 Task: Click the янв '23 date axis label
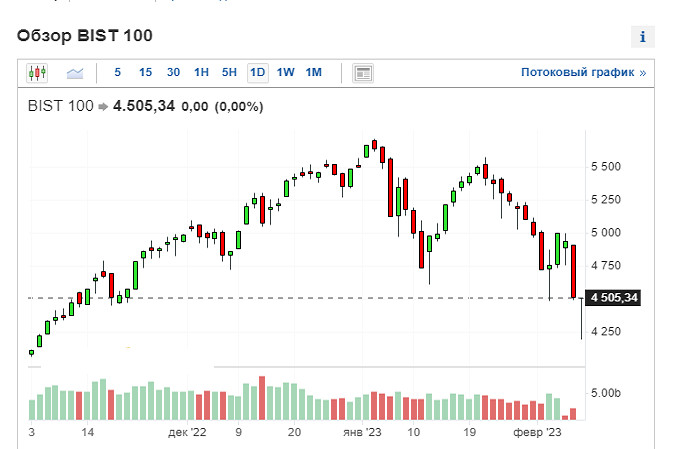point(362,433)
